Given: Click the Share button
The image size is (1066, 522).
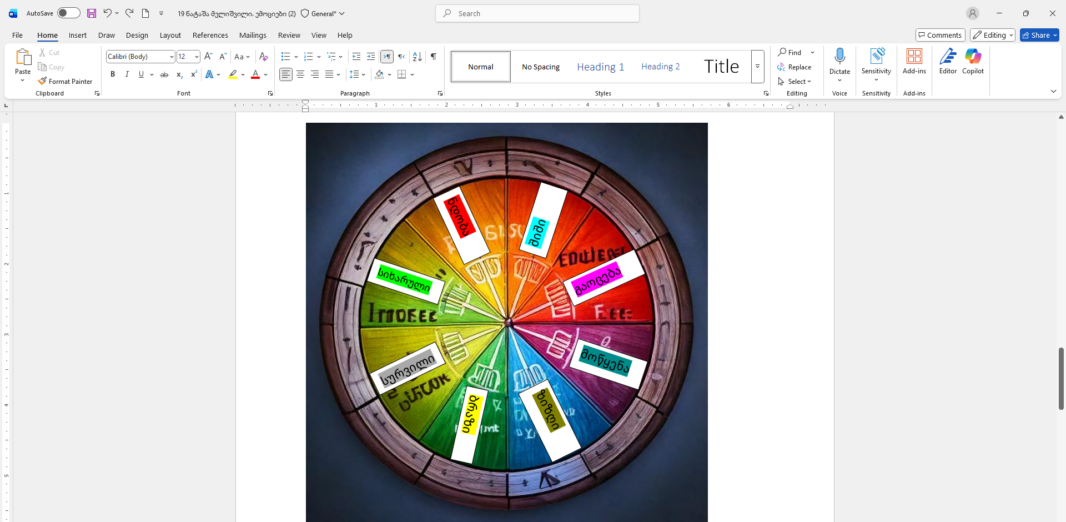Looking at the screenshot, I should [1039, 35].
